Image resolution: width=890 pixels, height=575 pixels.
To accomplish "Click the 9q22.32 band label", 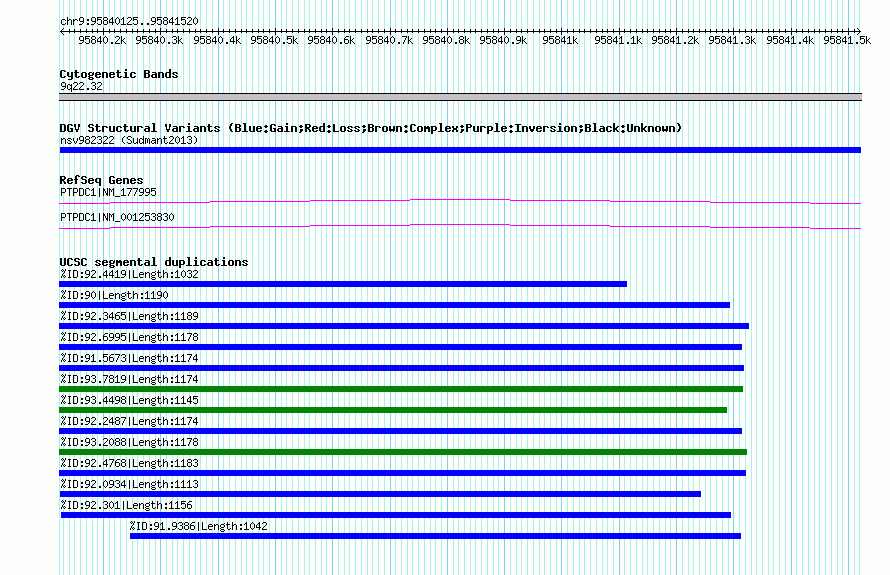I will (x=82, y=86).
